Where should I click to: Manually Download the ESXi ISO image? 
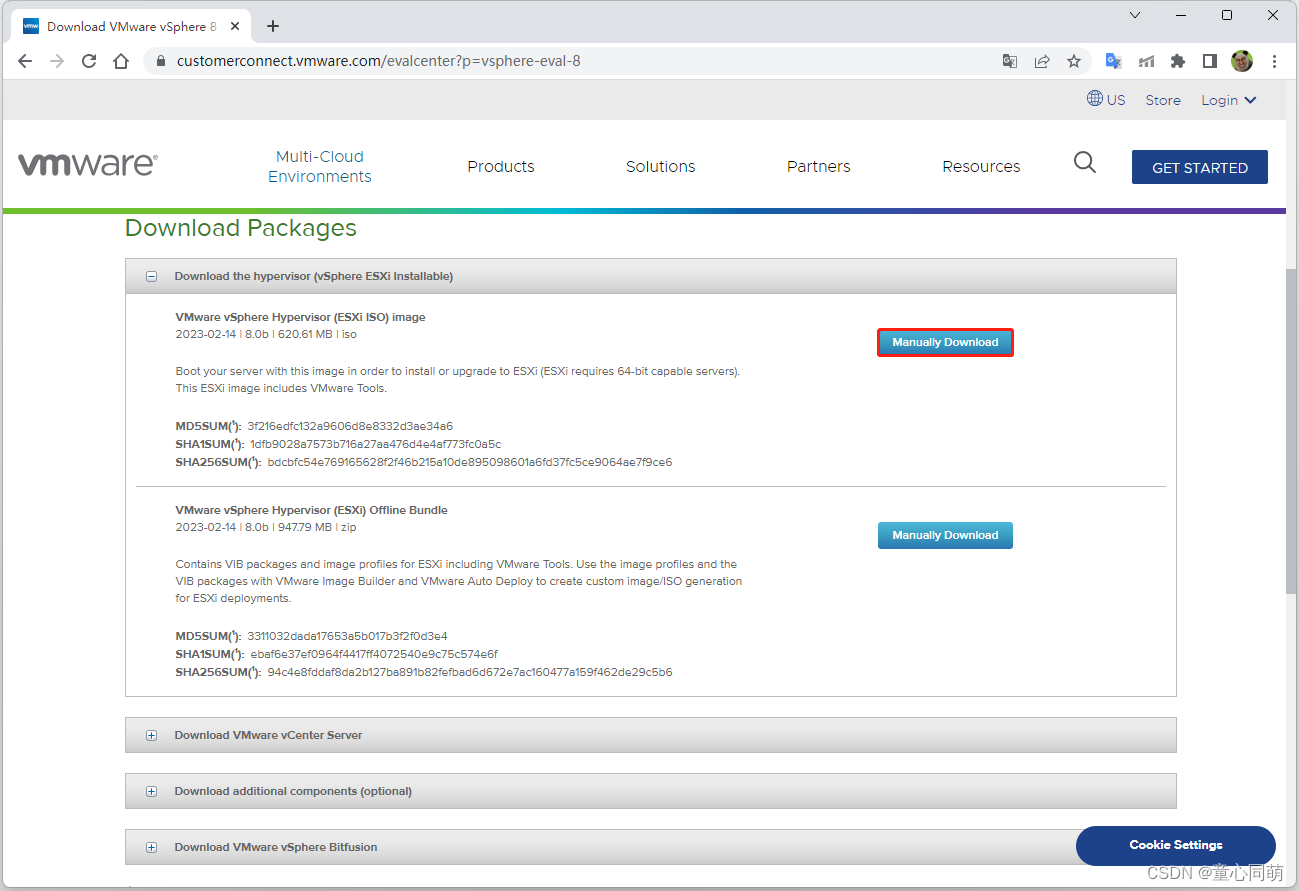944,342
